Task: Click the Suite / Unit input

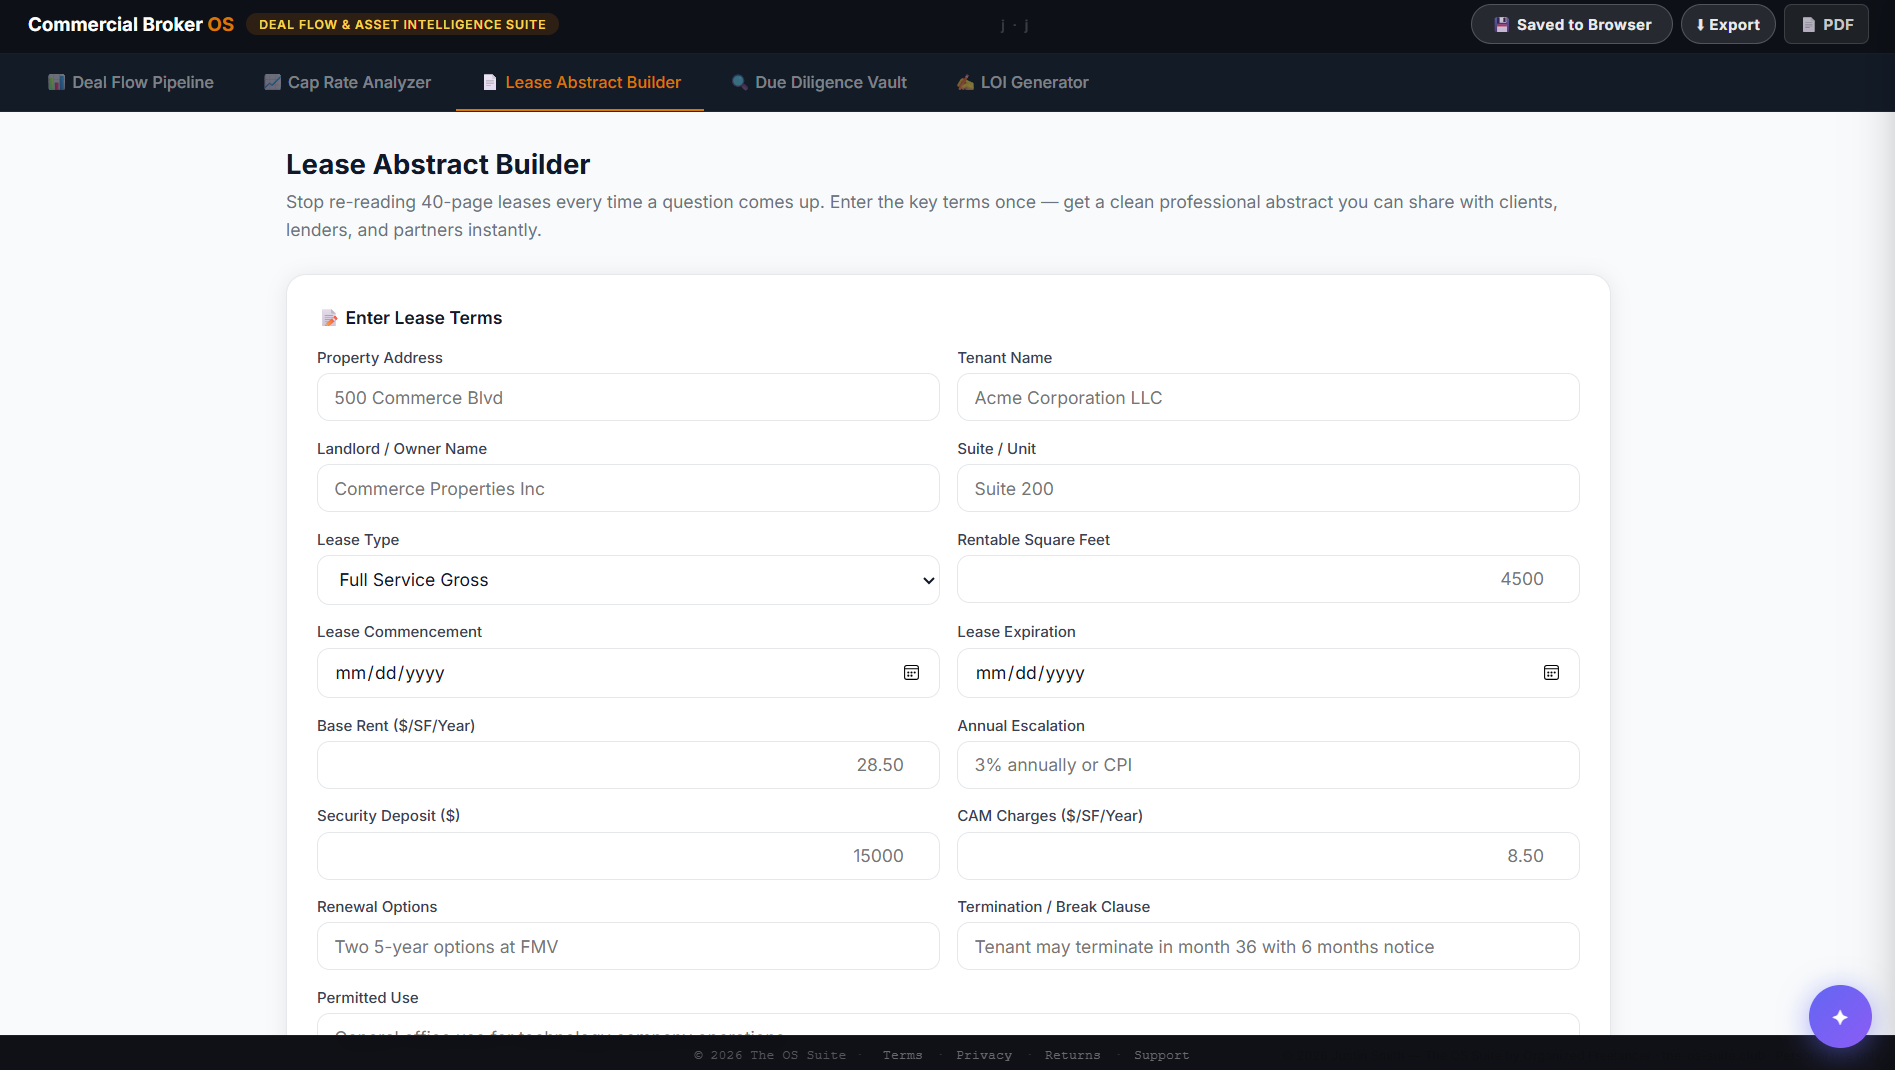Action: coord(1268,488)
